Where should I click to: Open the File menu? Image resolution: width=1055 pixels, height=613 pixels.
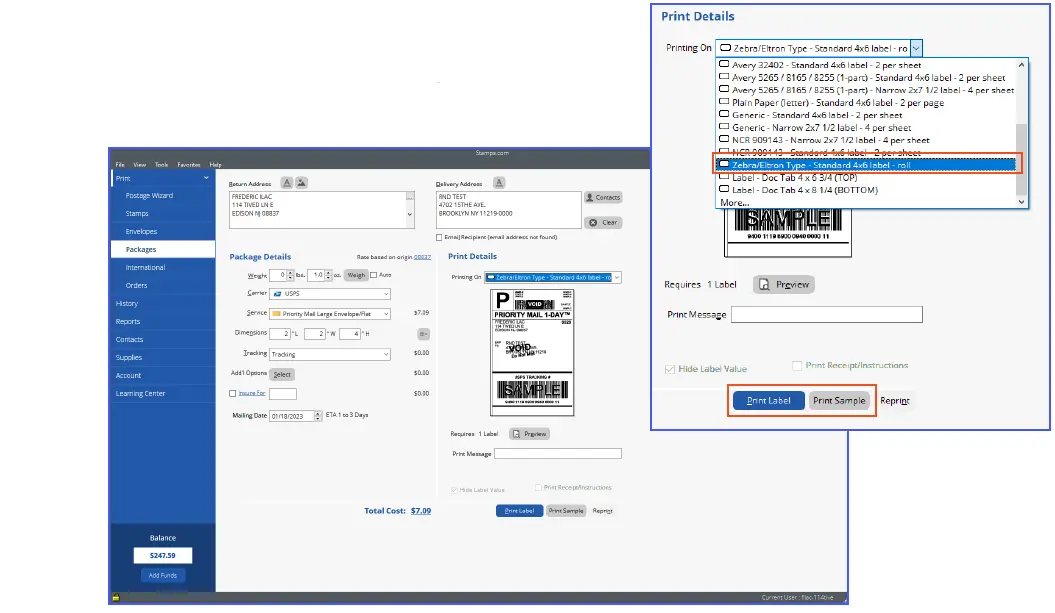(x=120, y=165)
